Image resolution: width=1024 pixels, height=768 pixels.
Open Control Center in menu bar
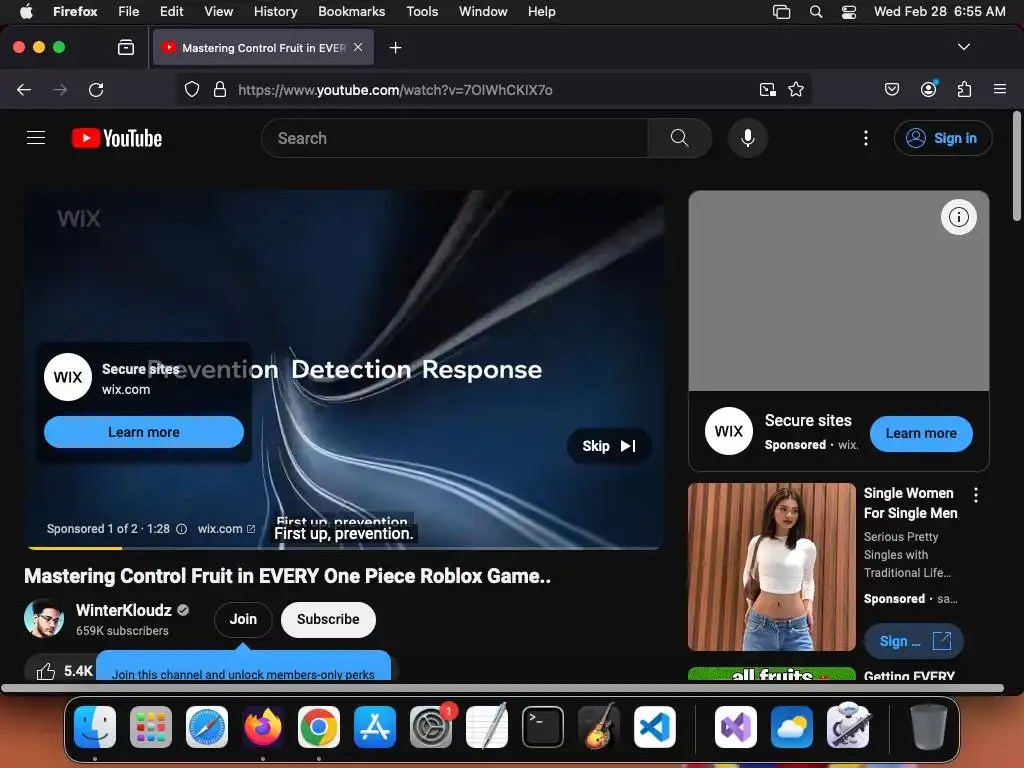(x=848, y=11)
